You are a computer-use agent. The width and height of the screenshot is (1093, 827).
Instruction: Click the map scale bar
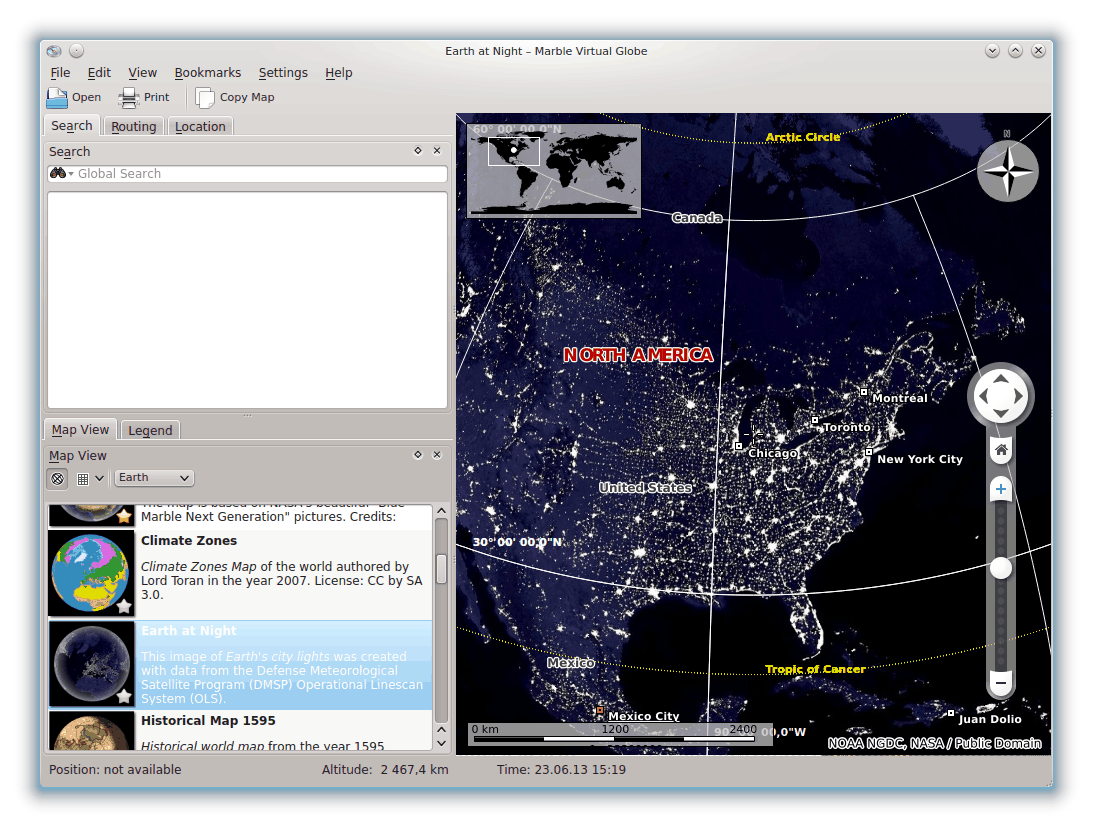620,734
